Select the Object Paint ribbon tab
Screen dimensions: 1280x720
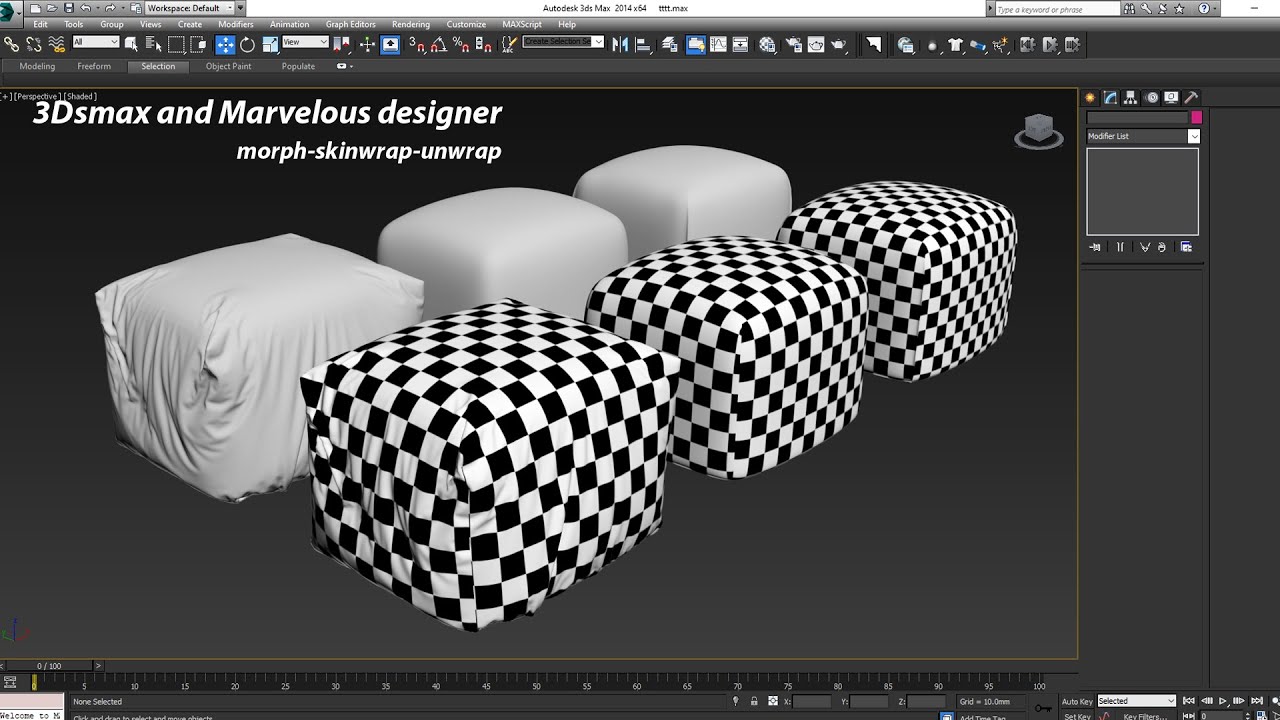coord(229,66)
